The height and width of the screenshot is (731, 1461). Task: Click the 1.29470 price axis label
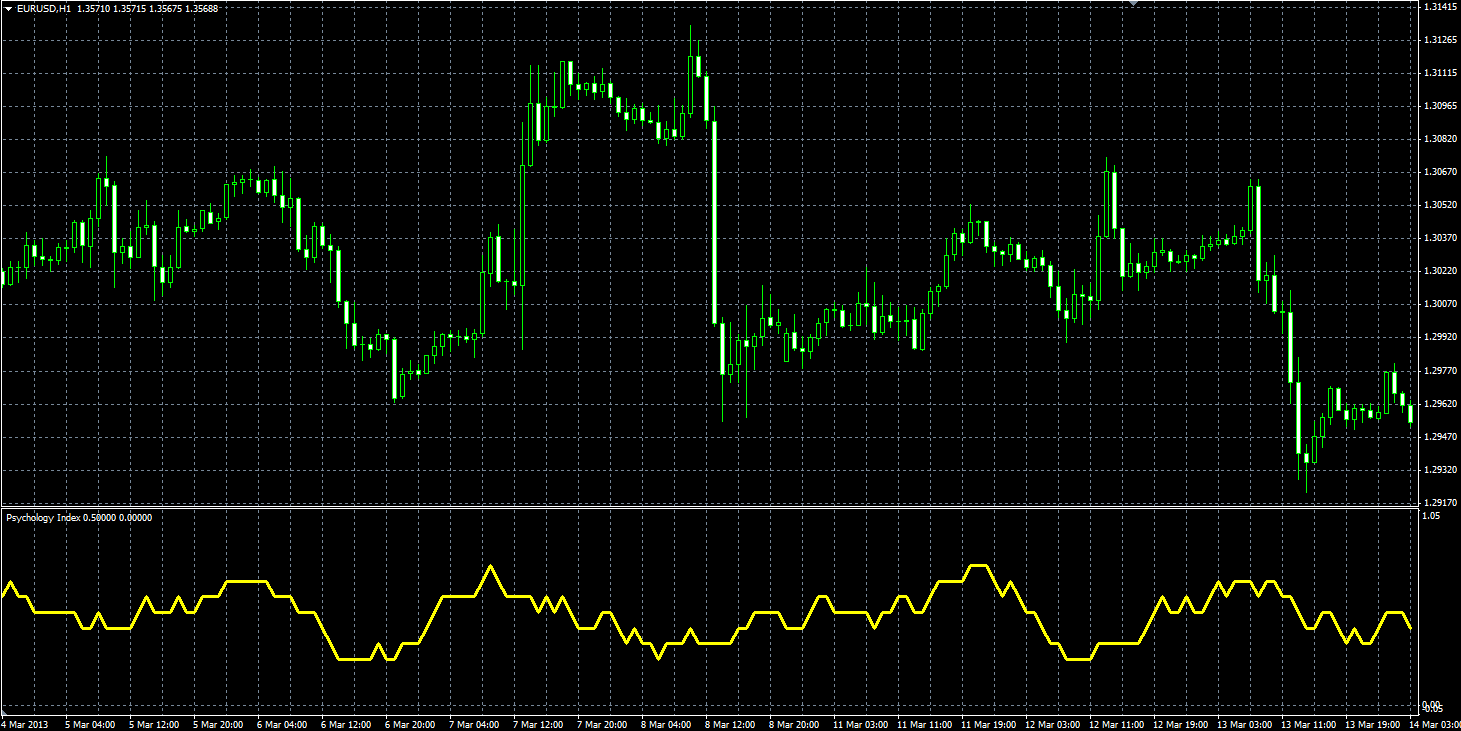click(1440, 437)
